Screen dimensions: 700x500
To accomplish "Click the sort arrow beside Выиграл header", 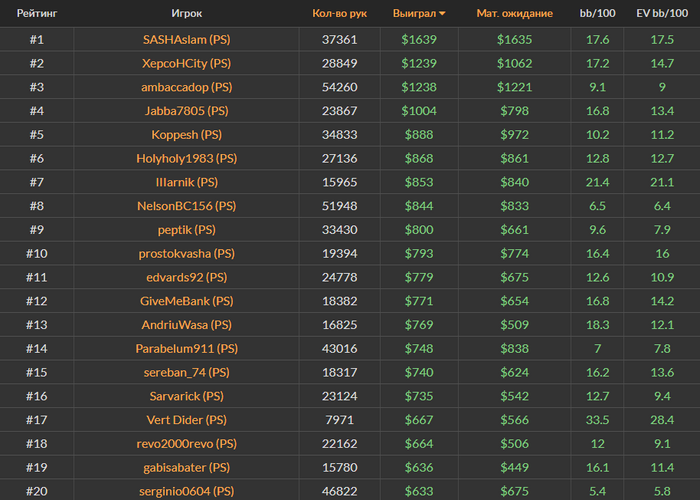I will pos(442,14).
